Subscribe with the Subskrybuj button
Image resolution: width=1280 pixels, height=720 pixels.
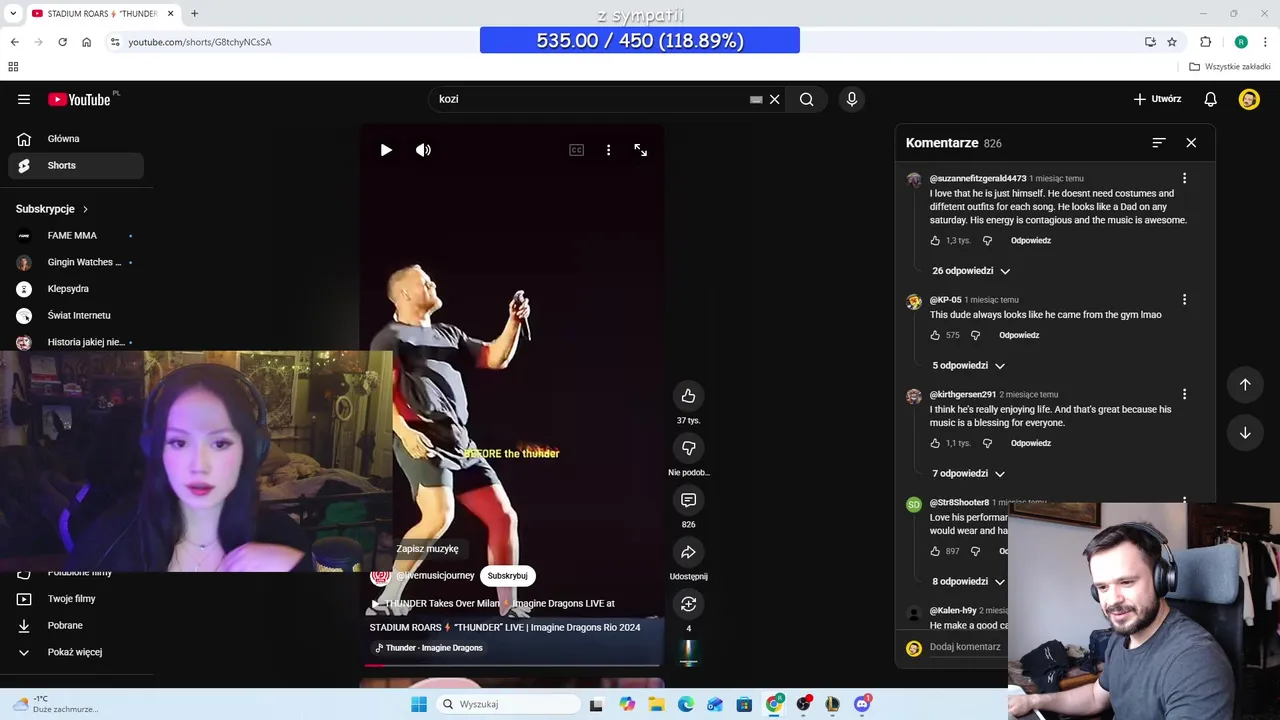click(x=507, y=576)
